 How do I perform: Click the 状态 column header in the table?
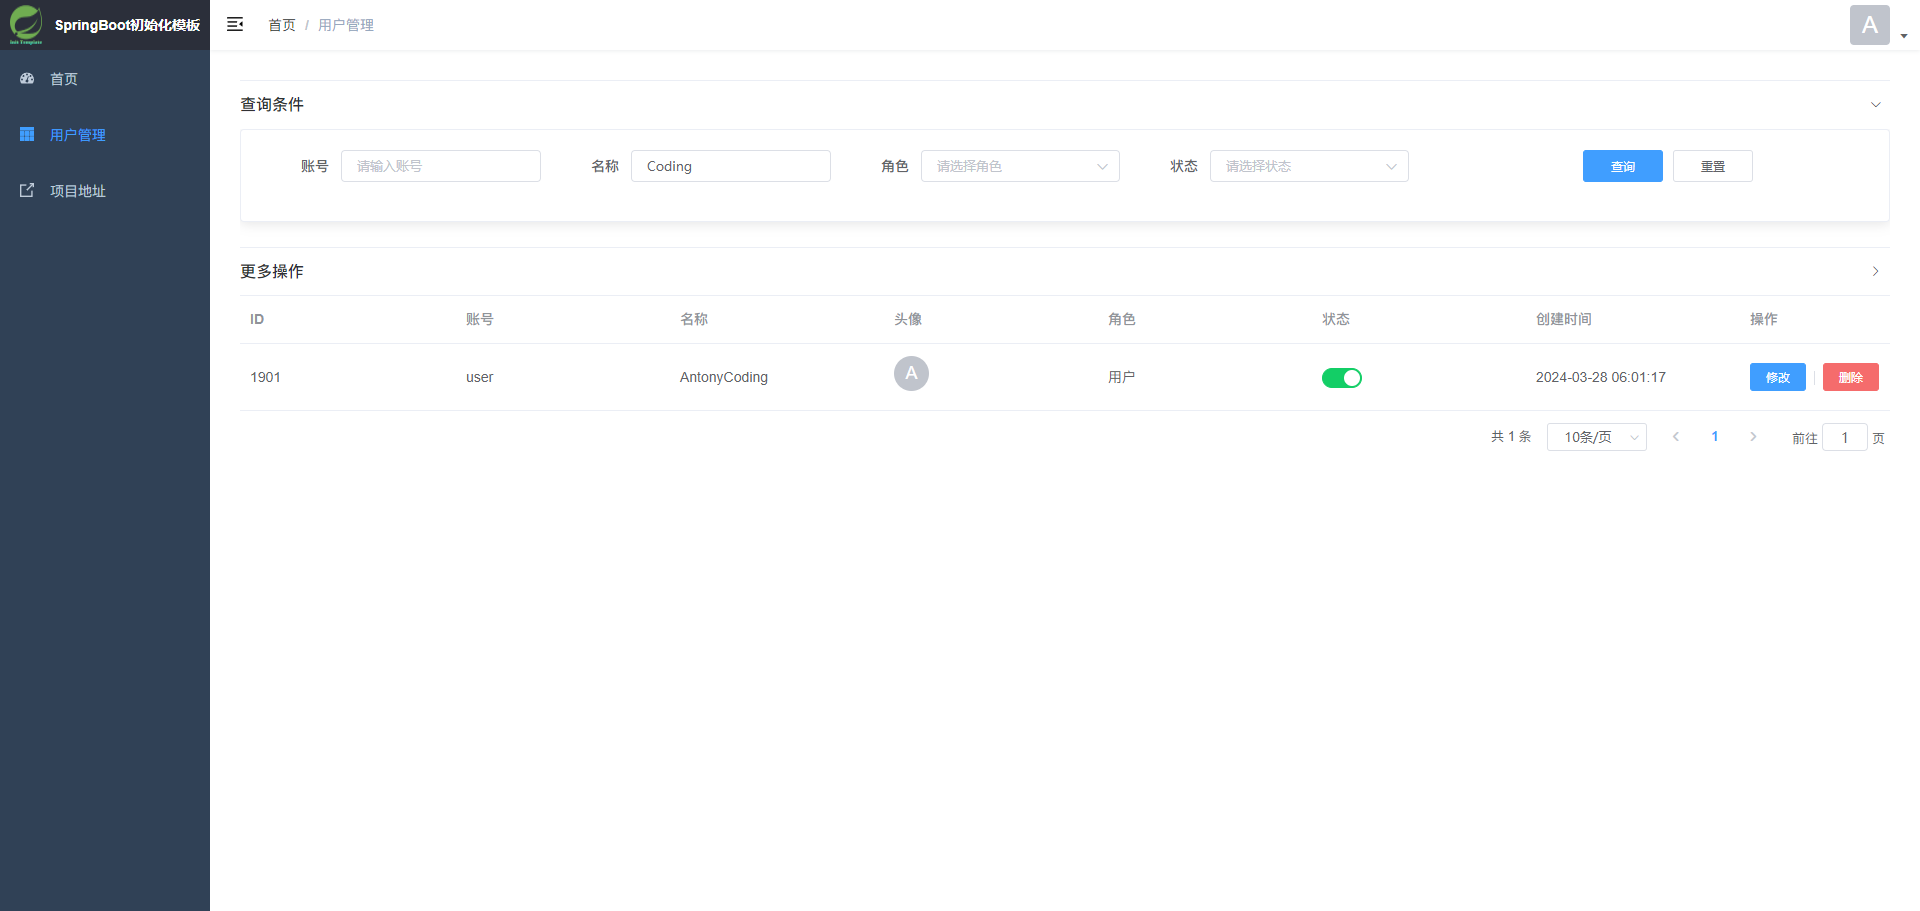[1336, 319]
